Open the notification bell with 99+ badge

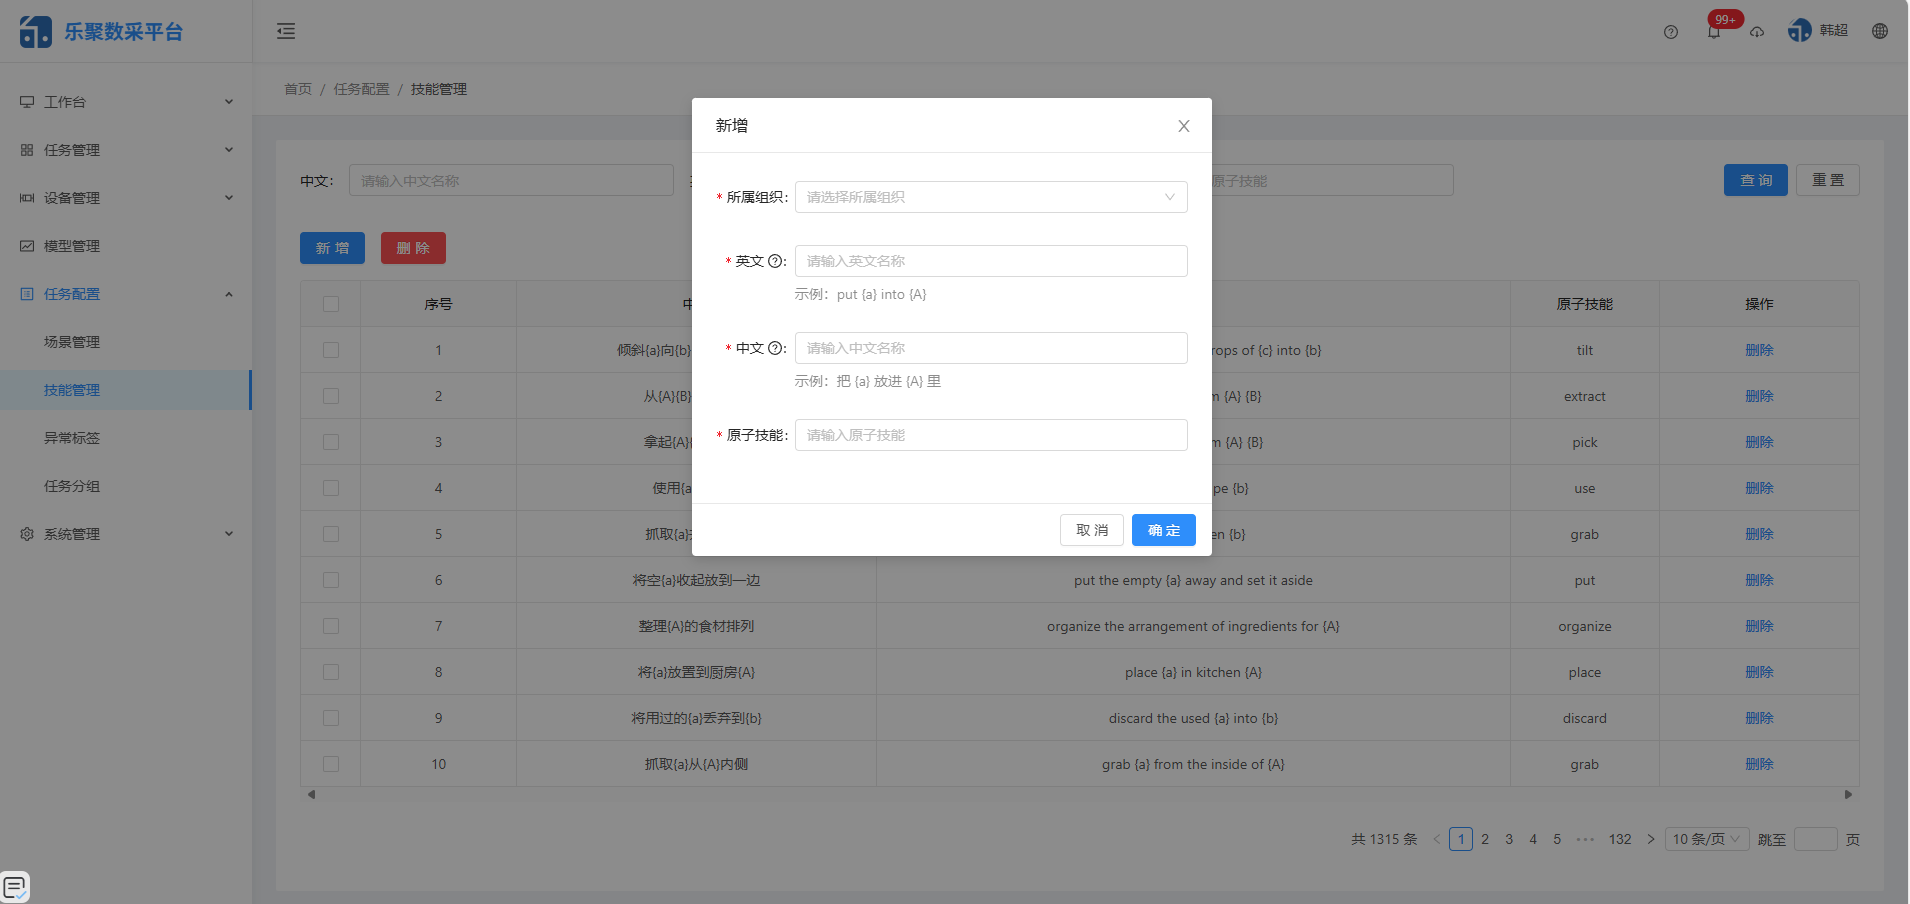point(1713,31)
